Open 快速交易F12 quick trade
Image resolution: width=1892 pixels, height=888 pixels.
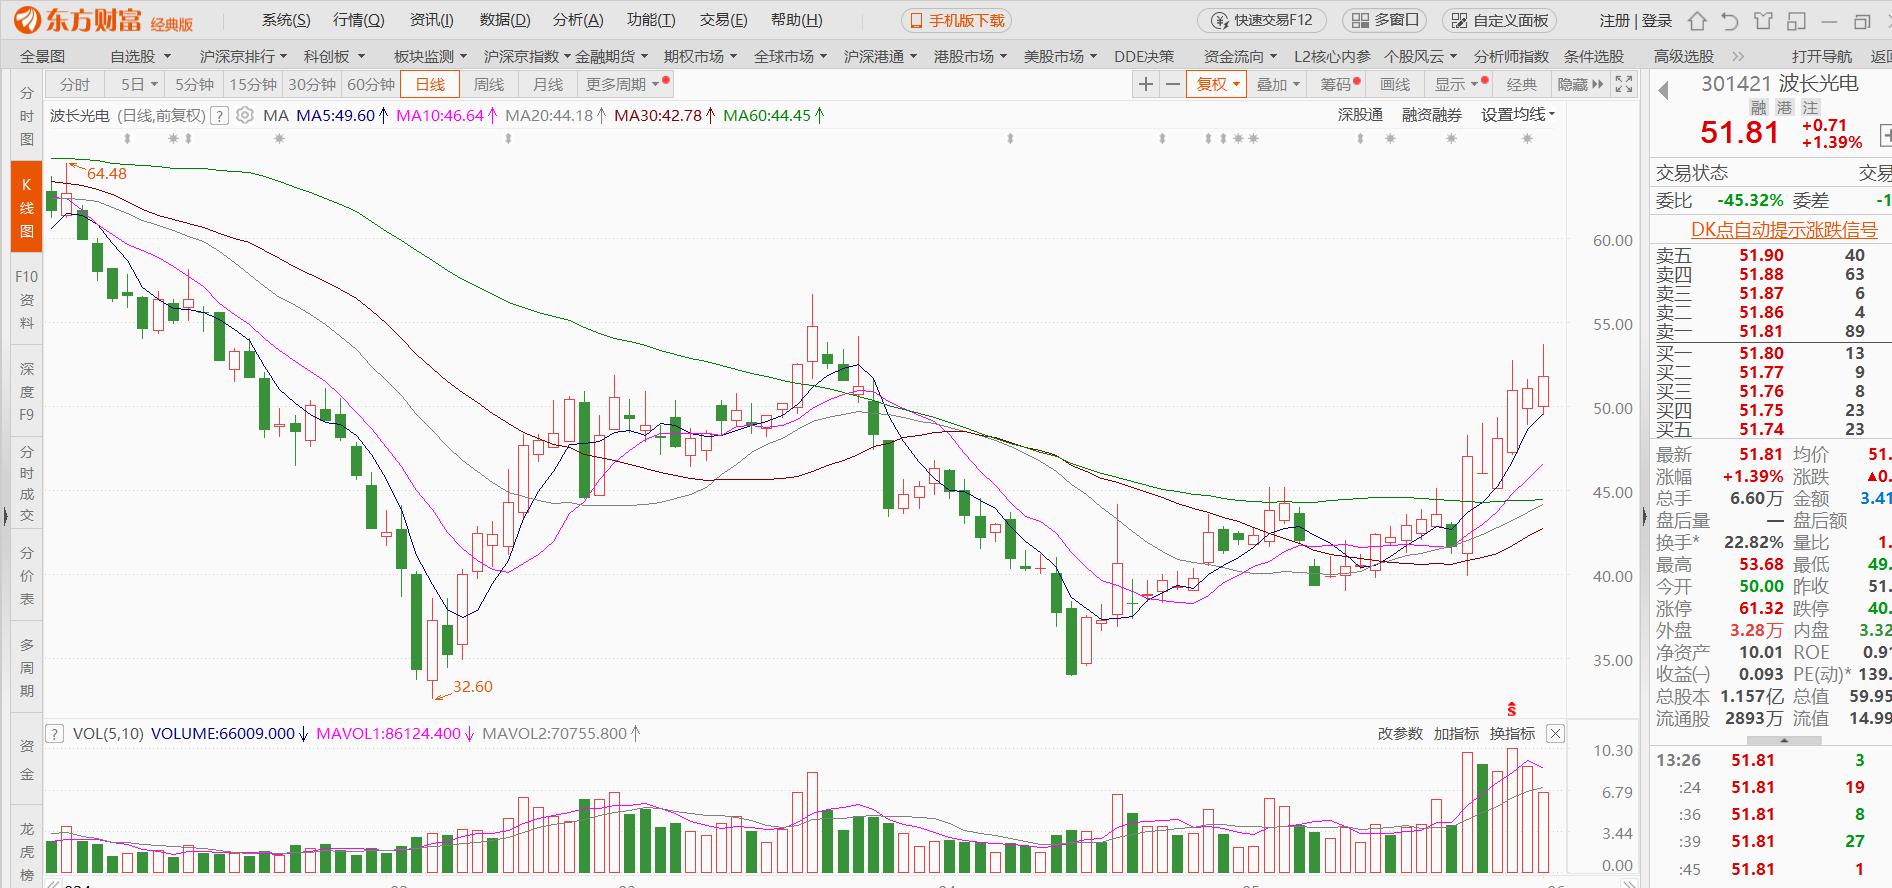tap(1262, 20)
